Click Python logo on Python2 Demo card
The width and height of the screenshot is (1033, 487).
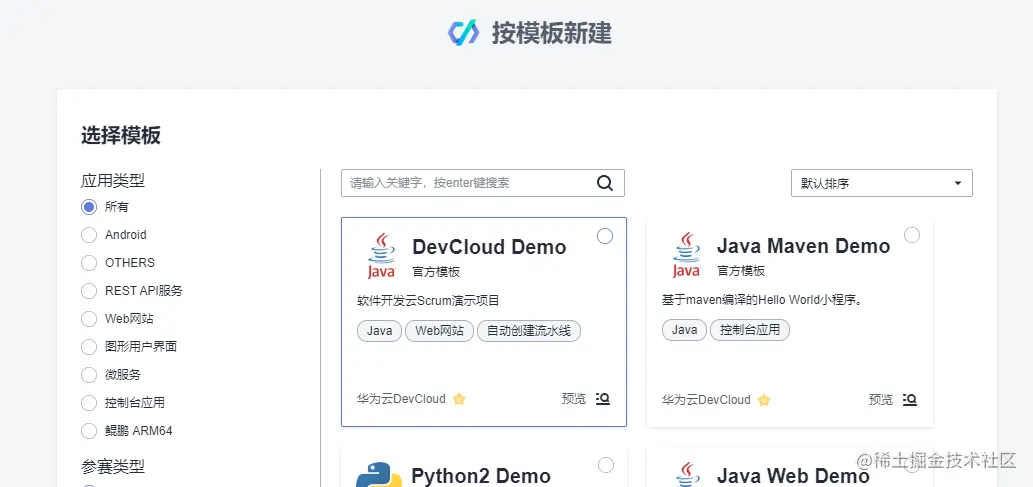click(x=379, y=475)
